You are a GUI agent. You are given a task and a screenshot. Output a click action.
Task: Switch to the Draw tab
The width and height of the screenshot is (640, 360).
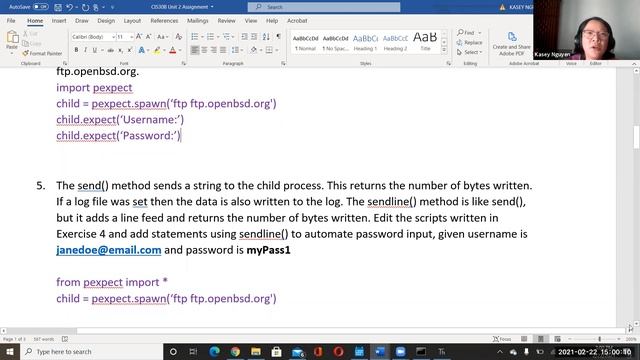(x=82, y=20)
